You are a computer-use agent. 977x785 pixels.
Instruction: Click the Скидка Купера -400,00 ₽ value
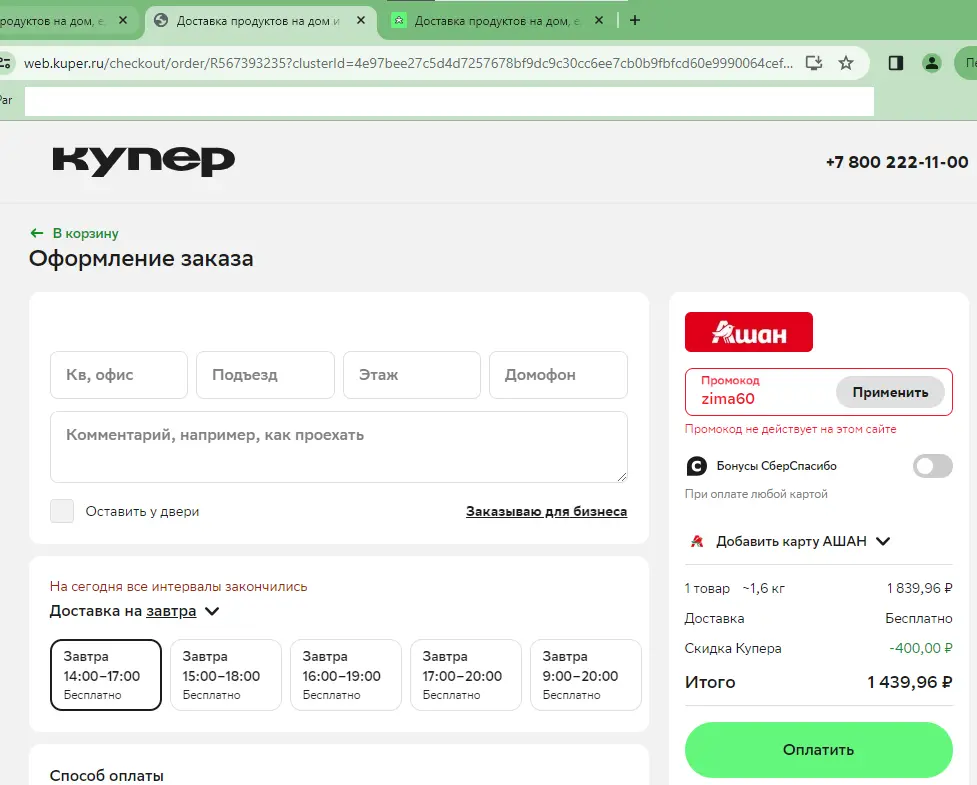pyautogui.click(x=920, y=649)
